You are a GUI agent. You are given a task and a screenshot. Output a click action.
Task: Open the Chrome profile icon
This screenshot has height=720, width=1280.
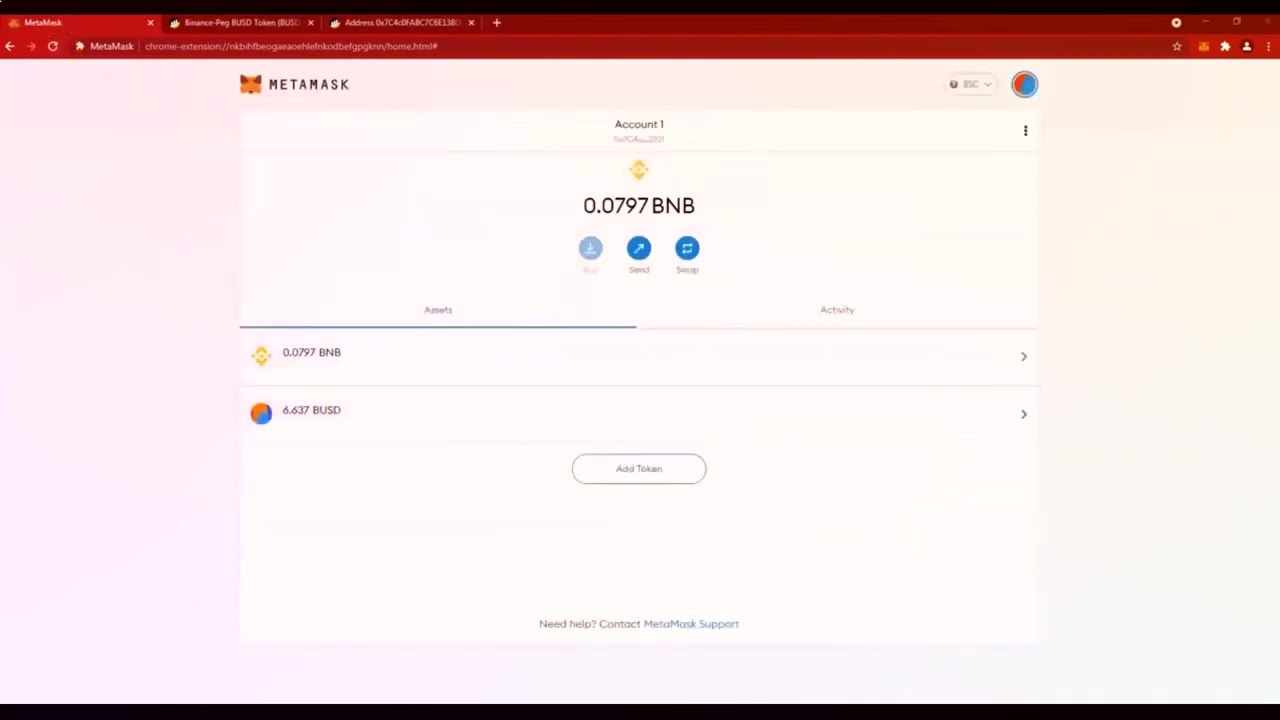point(1246,46)
